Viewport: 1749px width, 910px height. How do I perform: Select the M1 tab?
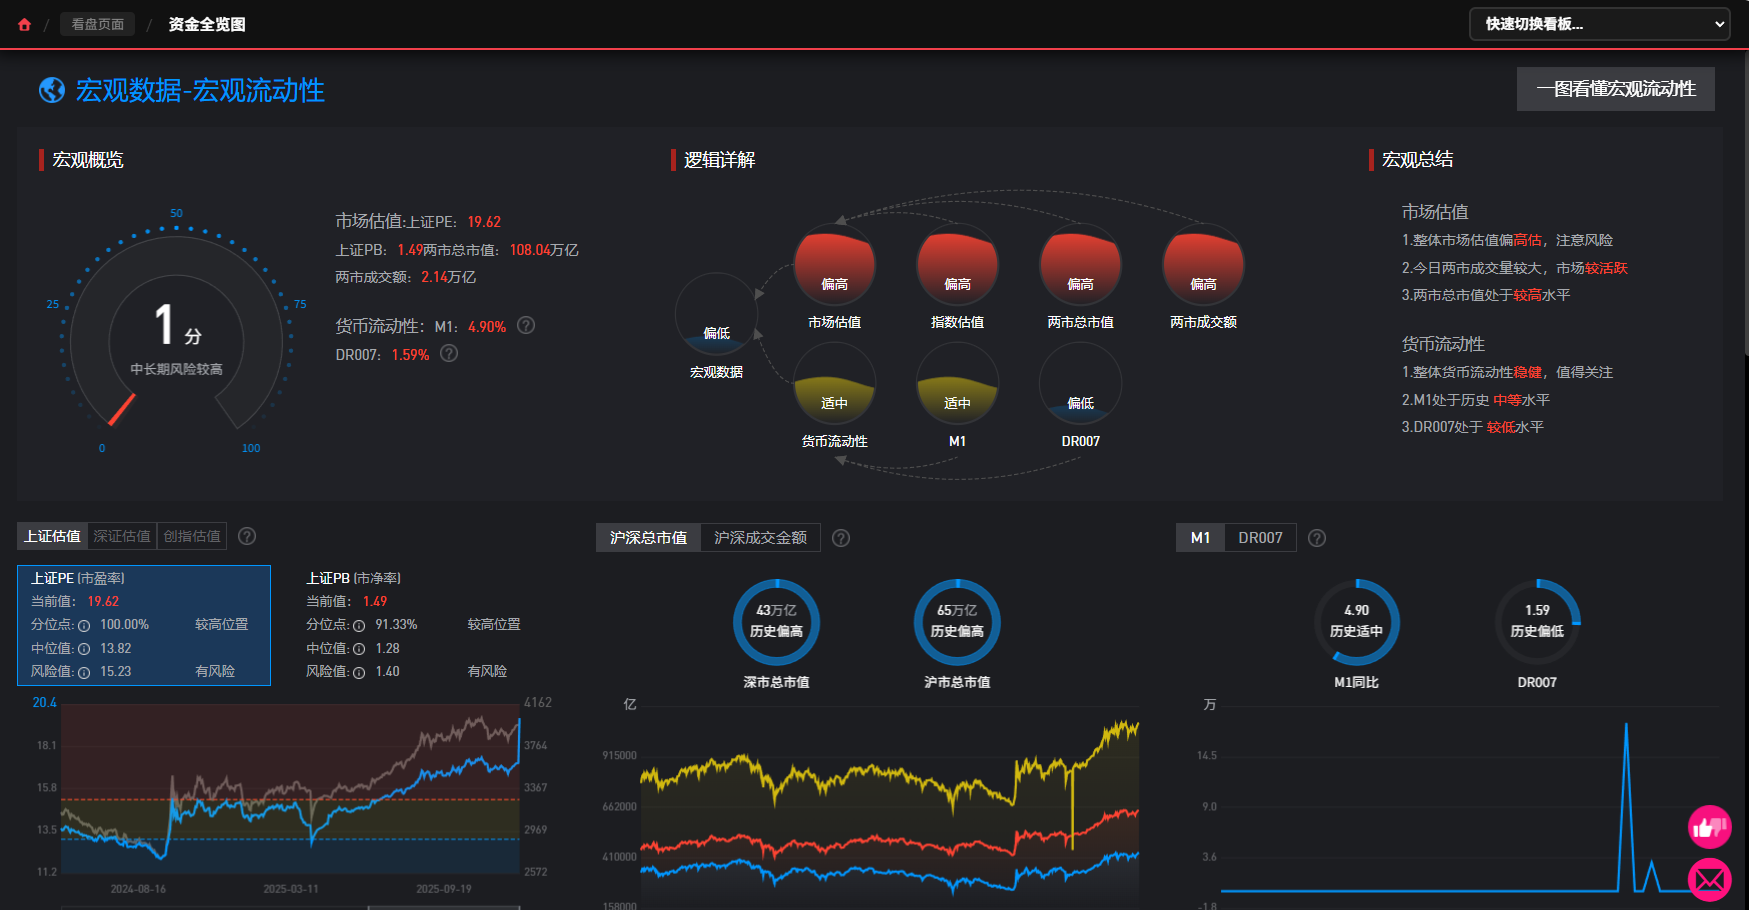coord(1200,538)
